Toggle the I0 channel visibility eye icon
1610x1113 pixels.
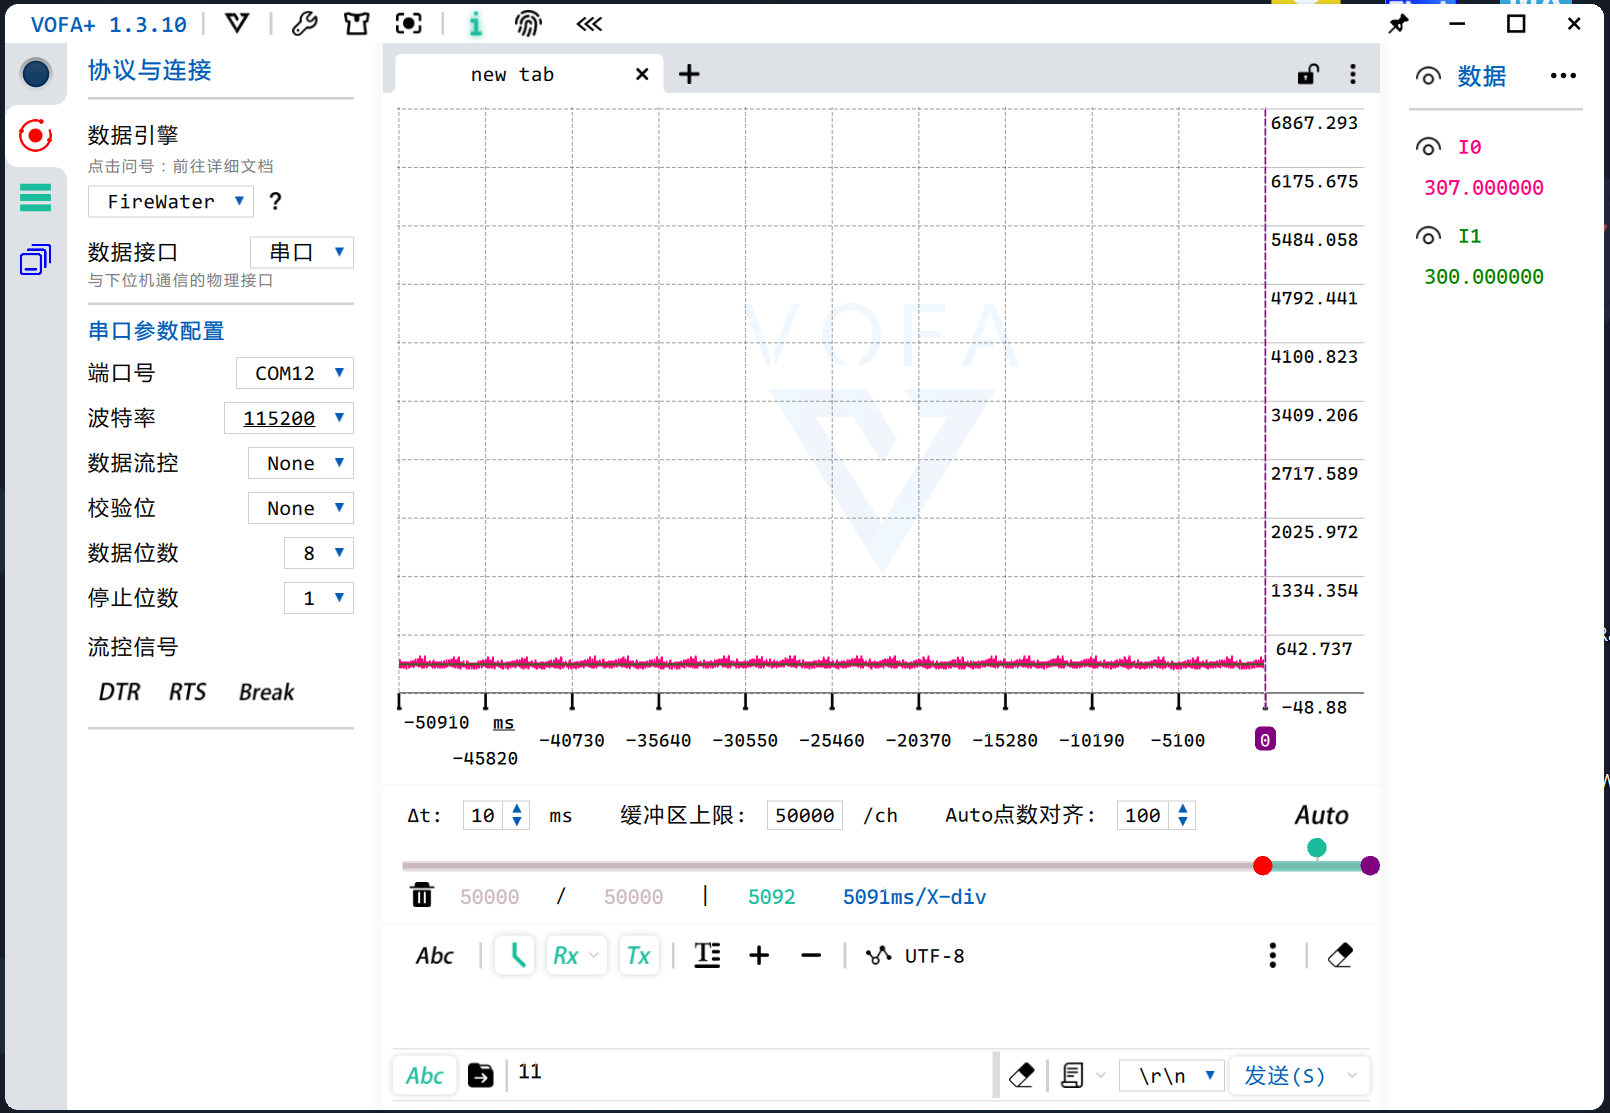tap(1428, 146)
